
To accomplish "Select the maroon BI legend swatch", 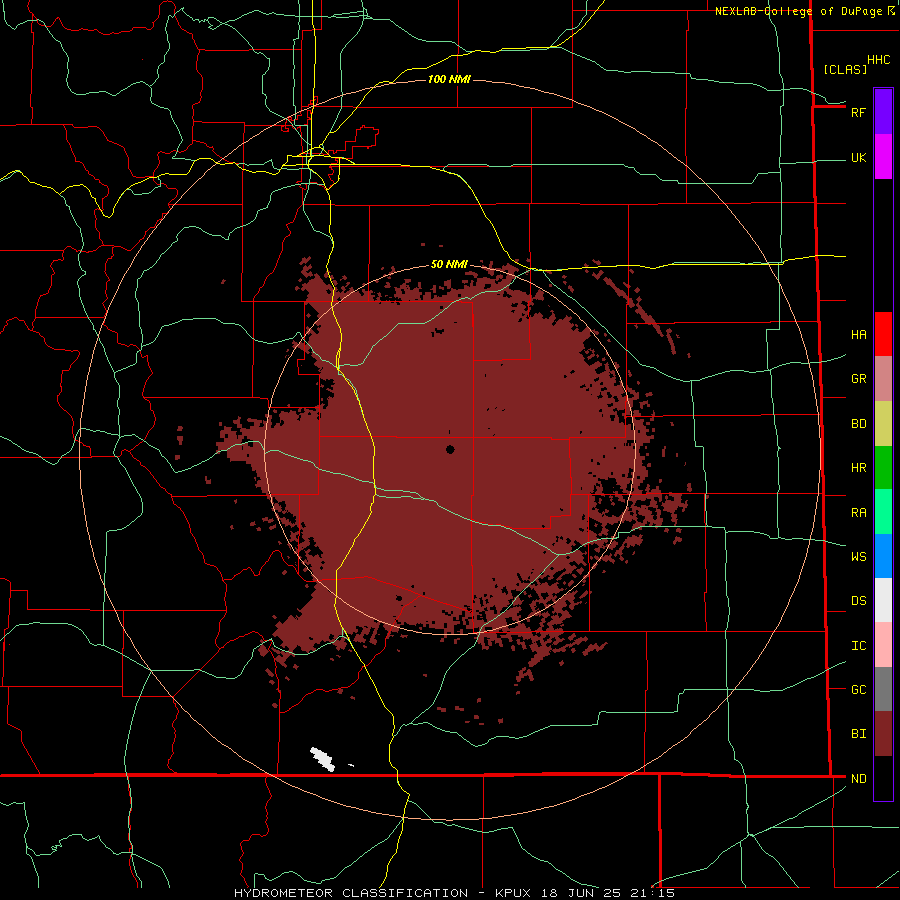I will (883, 734).
